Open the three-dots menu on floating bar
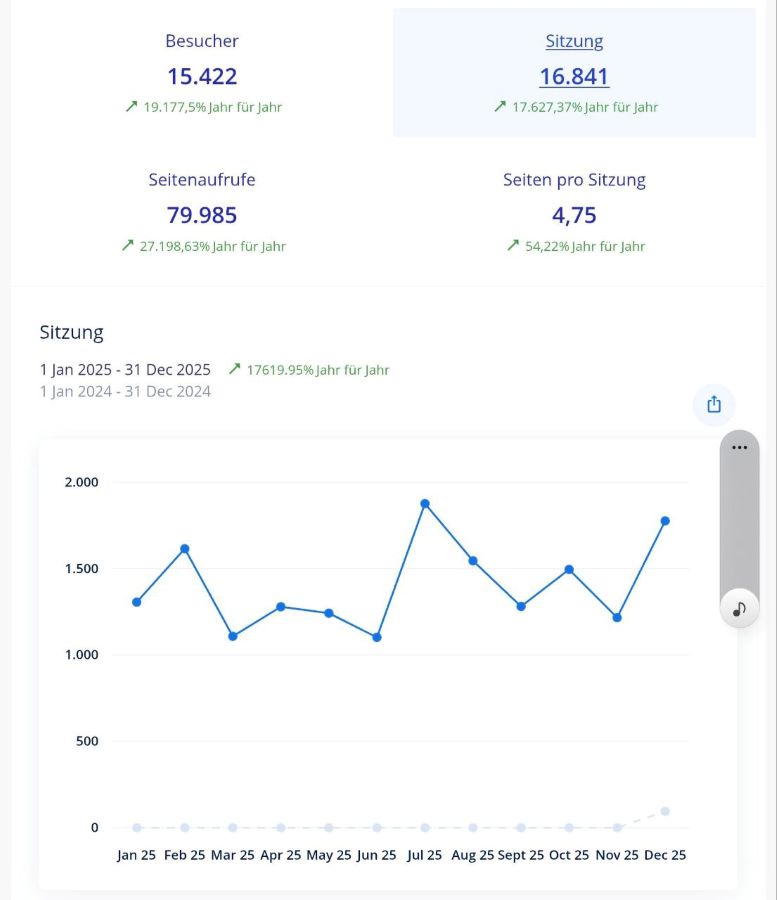This screenshot has height=900, width=777. pos(739,447)
